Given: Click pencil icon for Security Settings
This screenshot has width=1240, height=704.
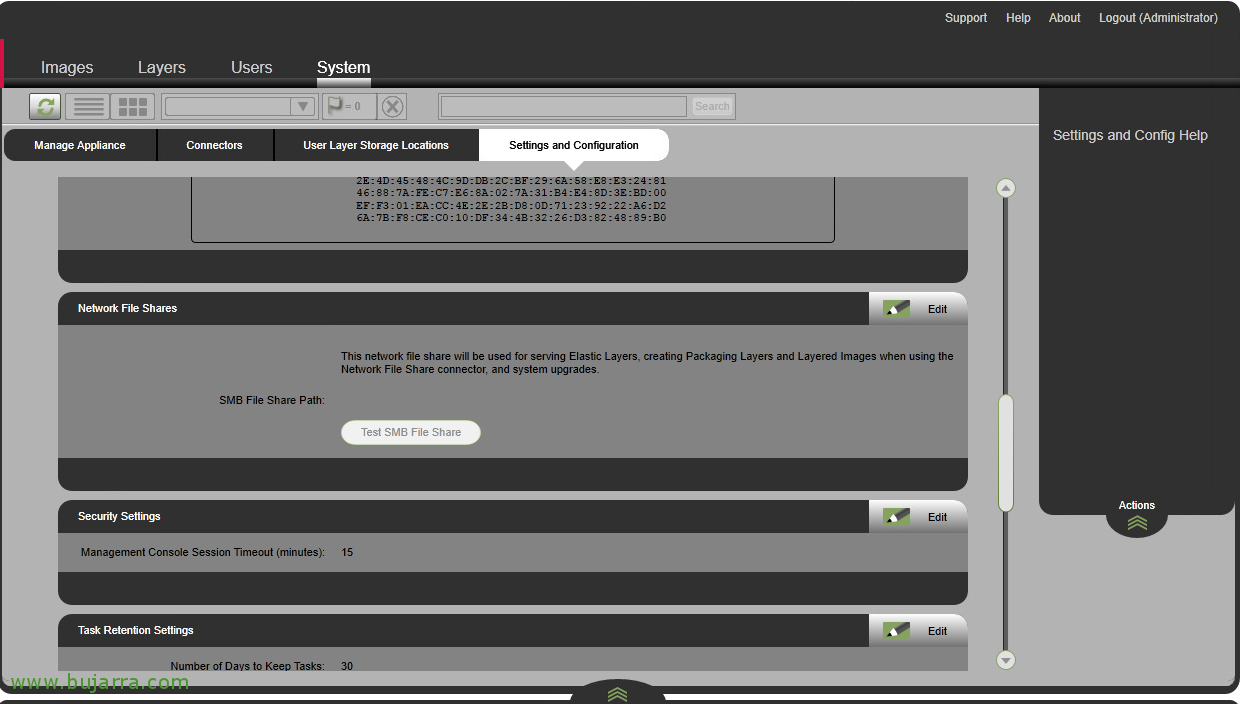Looking at the screenshot, I should pos(897,517).
